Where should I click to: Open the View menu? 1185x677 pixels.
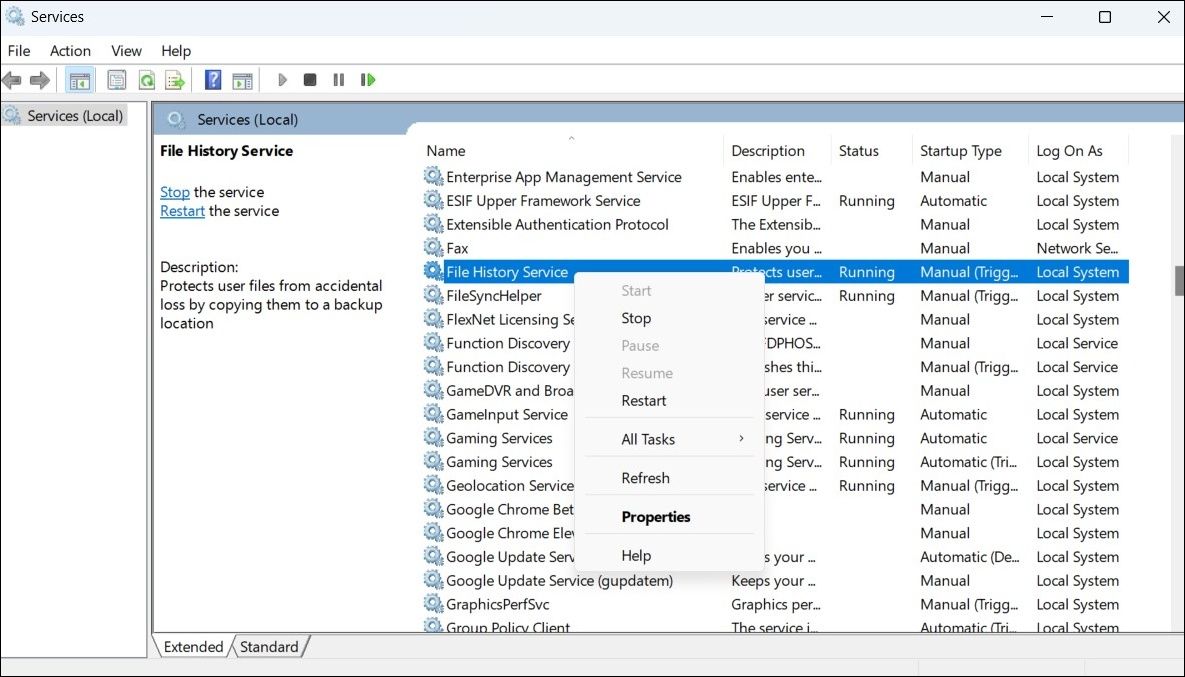pyautogui.click(x=126, y=51)
